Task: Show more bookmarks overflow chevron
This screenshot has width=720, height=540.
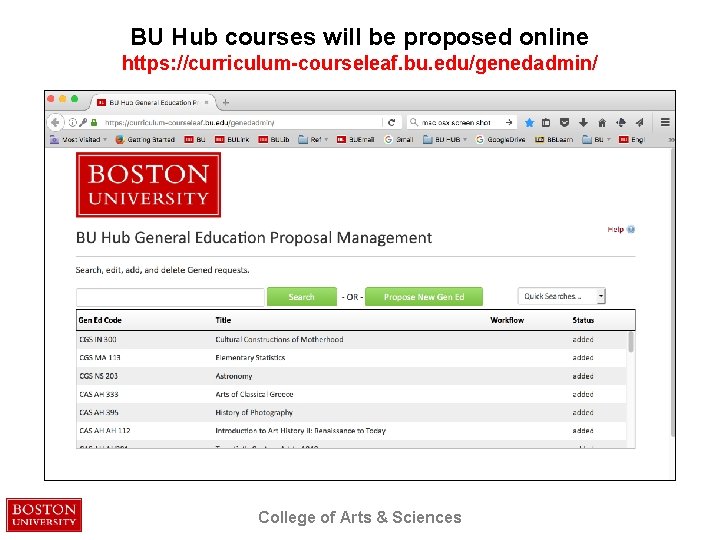Action: point(671,140)
